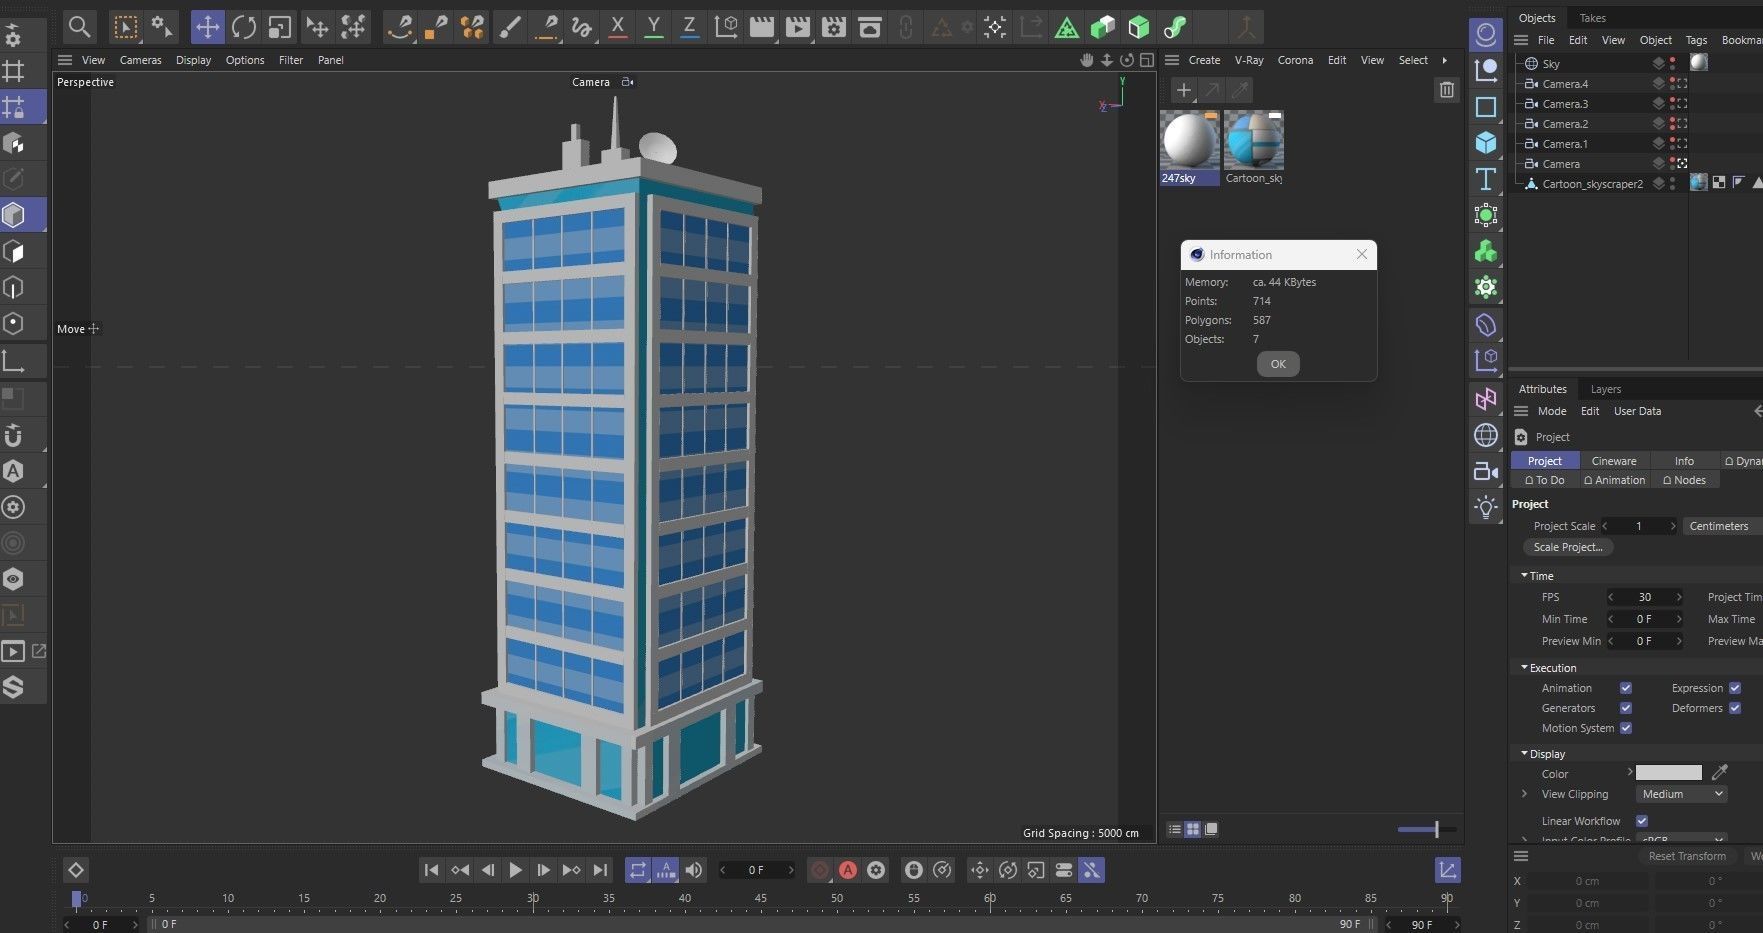The image size is (1763, 933).
Task: Click the green spline pen icon
Action: point(1175,27)
